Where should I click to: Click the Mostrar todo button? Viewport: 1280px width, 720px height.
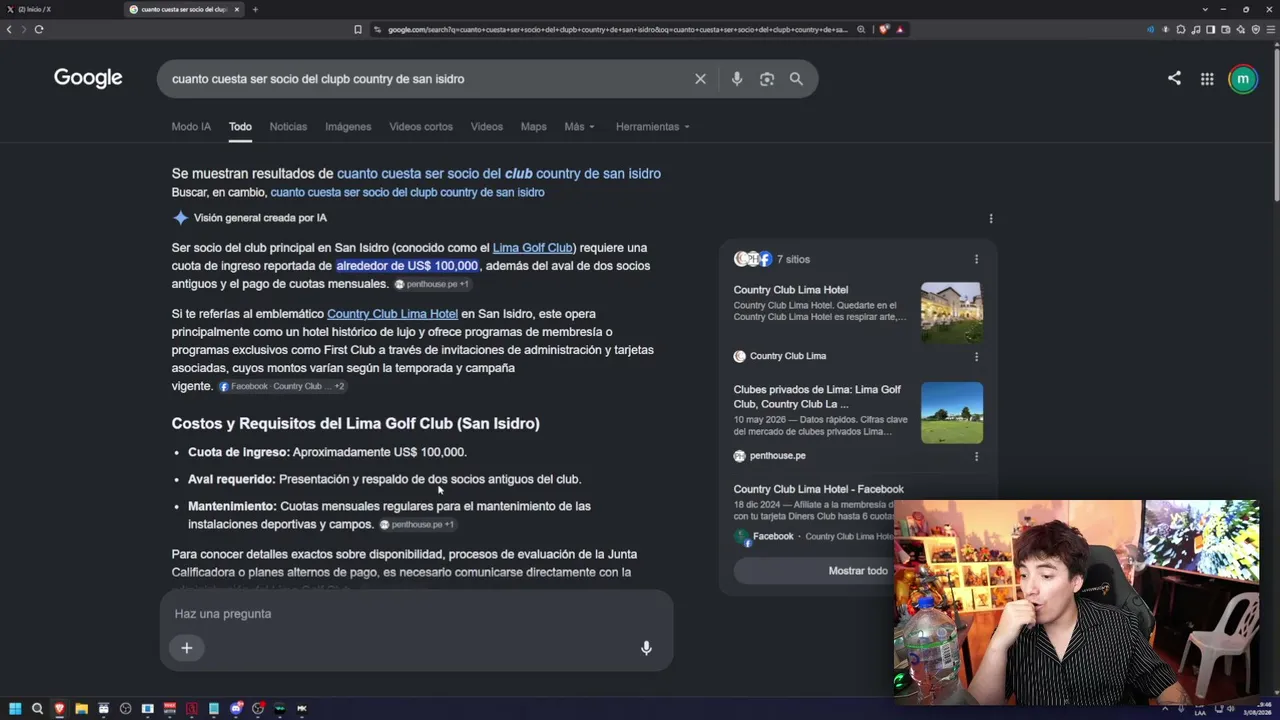tap(858, 571)
